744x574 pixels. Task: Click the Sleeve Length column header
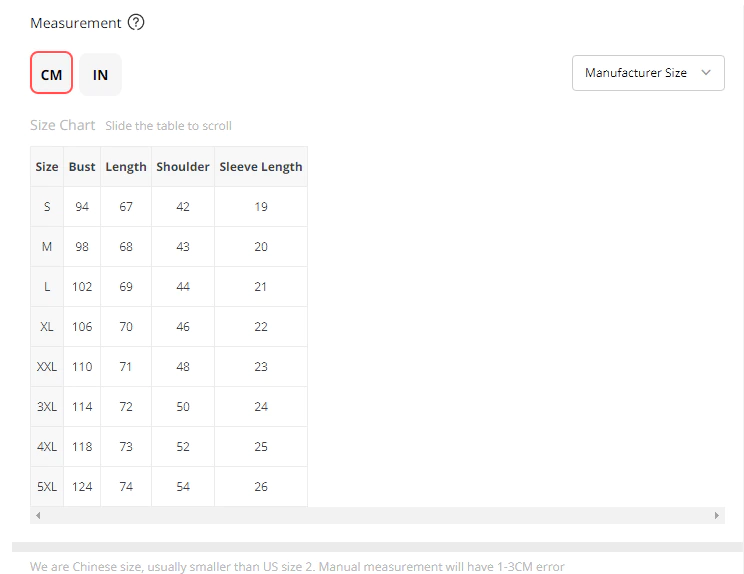(x=260, y=167)
